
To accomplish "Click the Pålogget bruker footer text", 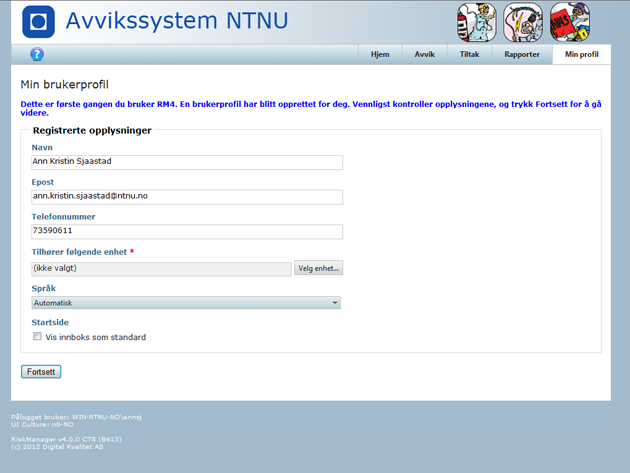I will coord(76,417).
